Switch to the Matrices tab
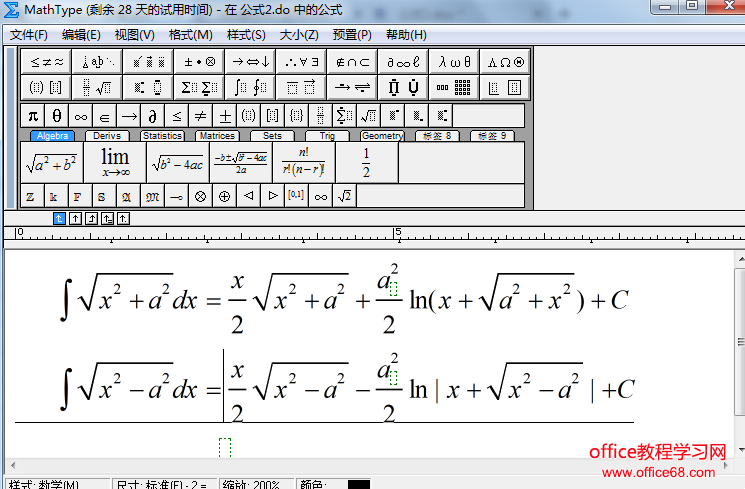Image resolution: width=745 pixels, height=489 pixels. [216, 136]
